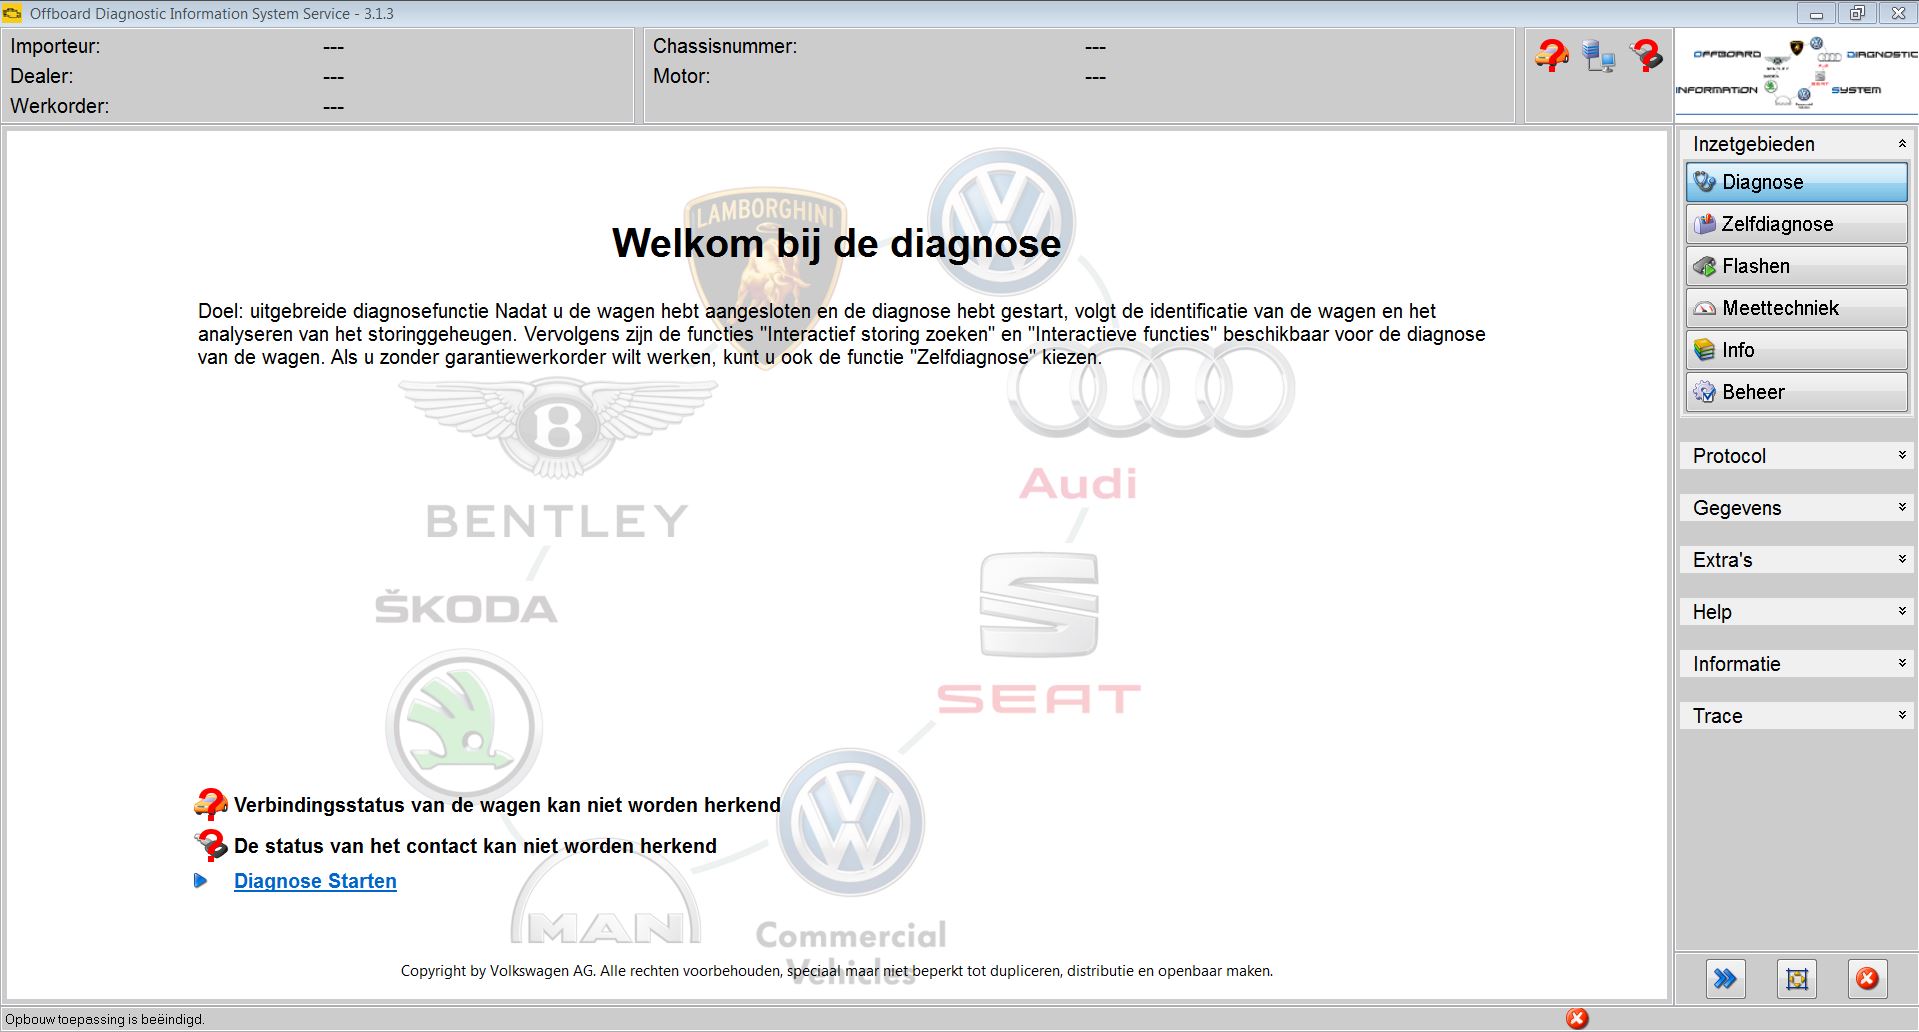
Task: Restore down the application window
Action: 1857,13
